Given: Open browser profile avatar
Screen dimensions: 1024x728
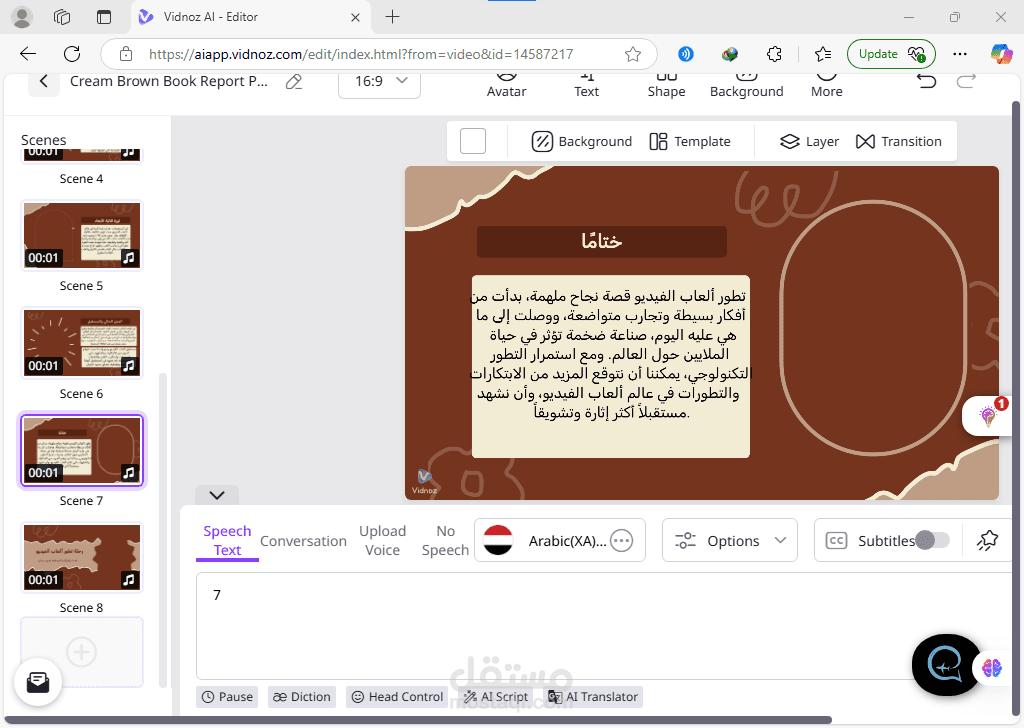Looking at the screenshot, I should click(x=22, y=17).
